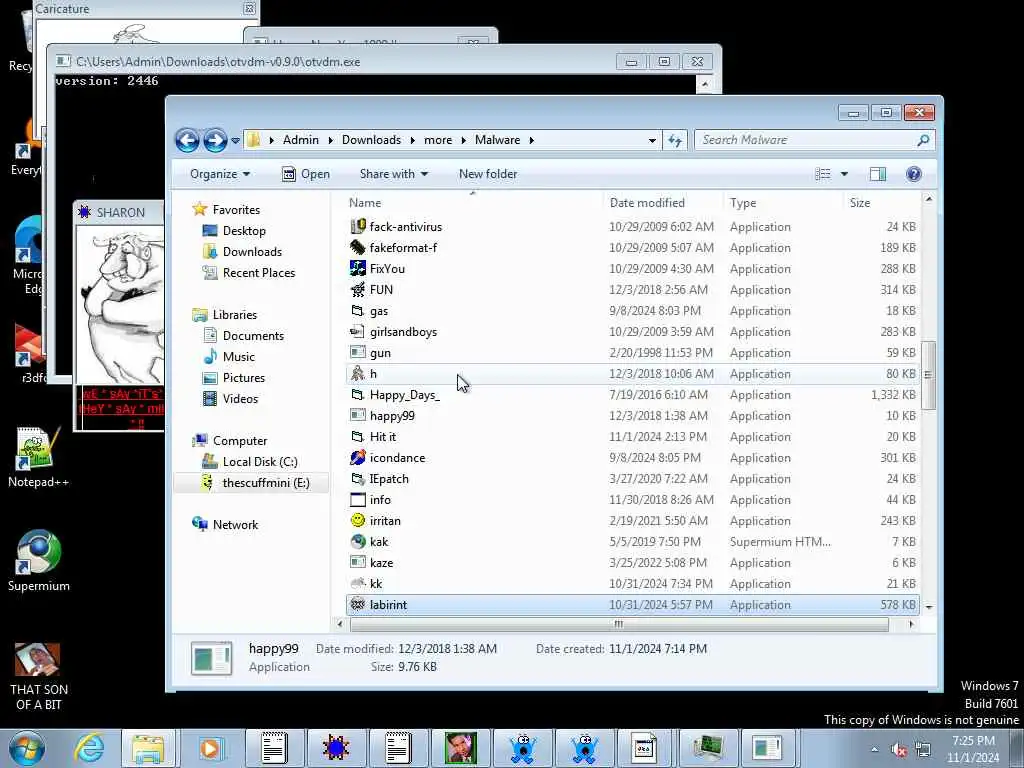Open THAT SON OF A BIT desktop icon
The height and width of the screenshot is (768, 1024).
point(39,677)
